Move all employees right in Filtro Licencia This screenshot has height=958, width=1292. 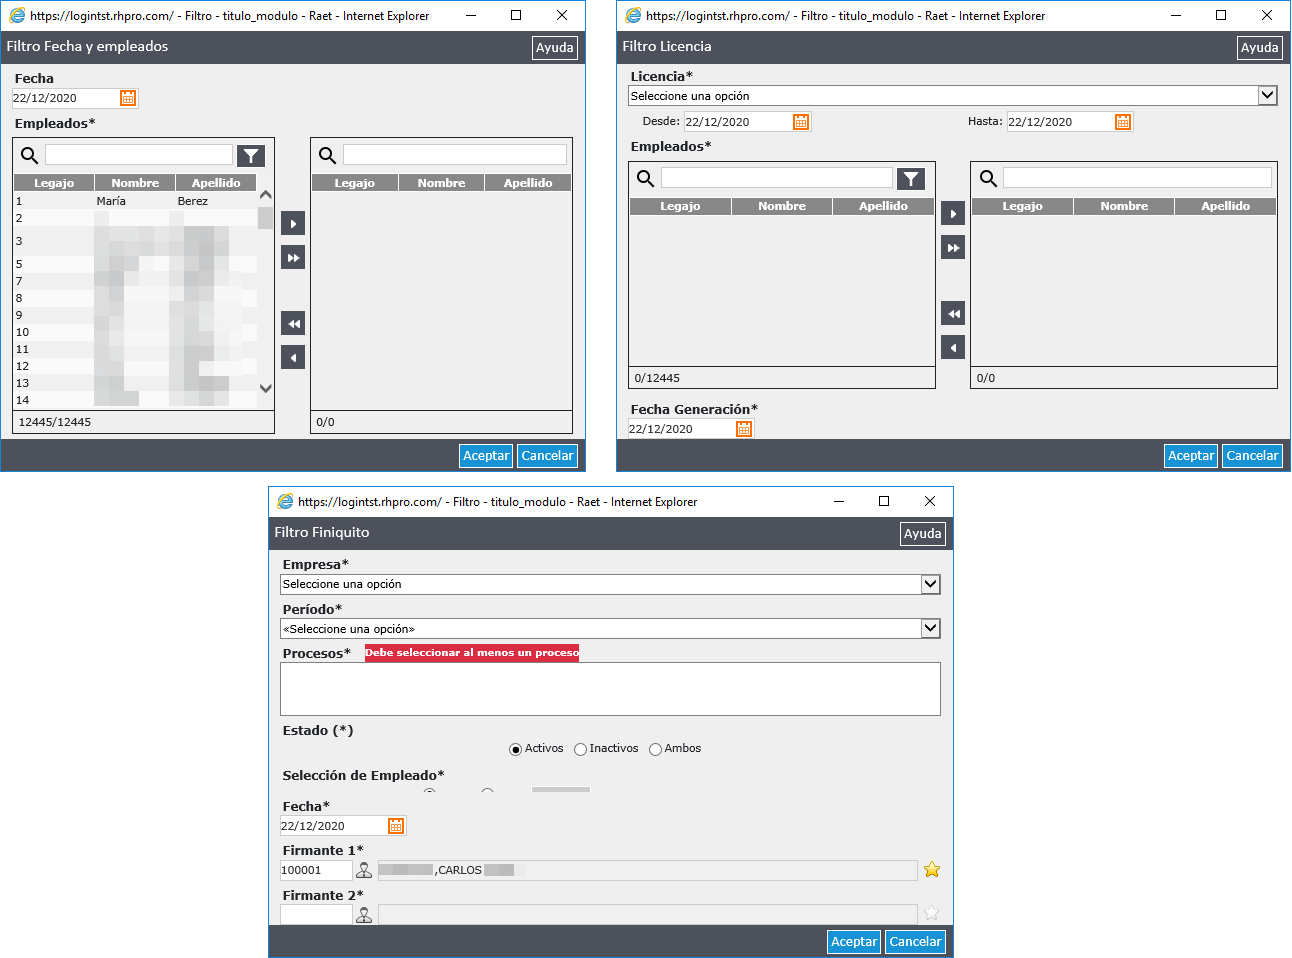[953, 247]
